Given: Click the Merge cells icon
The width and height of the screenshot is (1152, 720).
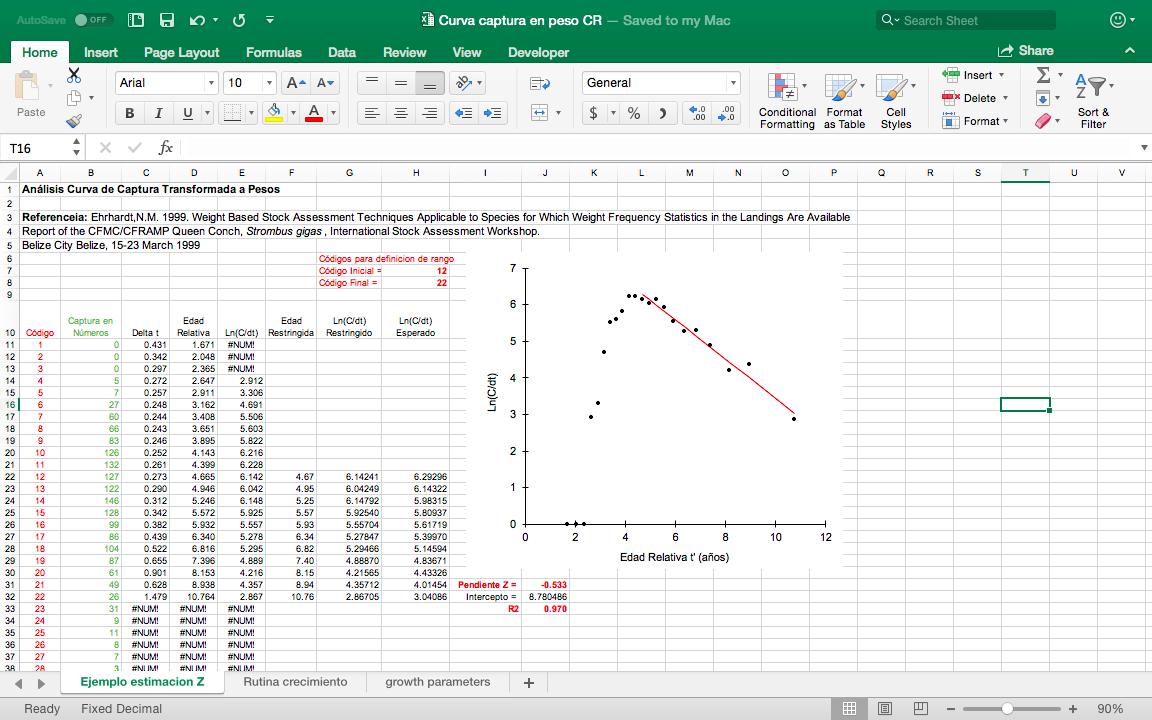Looking at the screenshot, I should pyautogui.click(x=540, y=113).
